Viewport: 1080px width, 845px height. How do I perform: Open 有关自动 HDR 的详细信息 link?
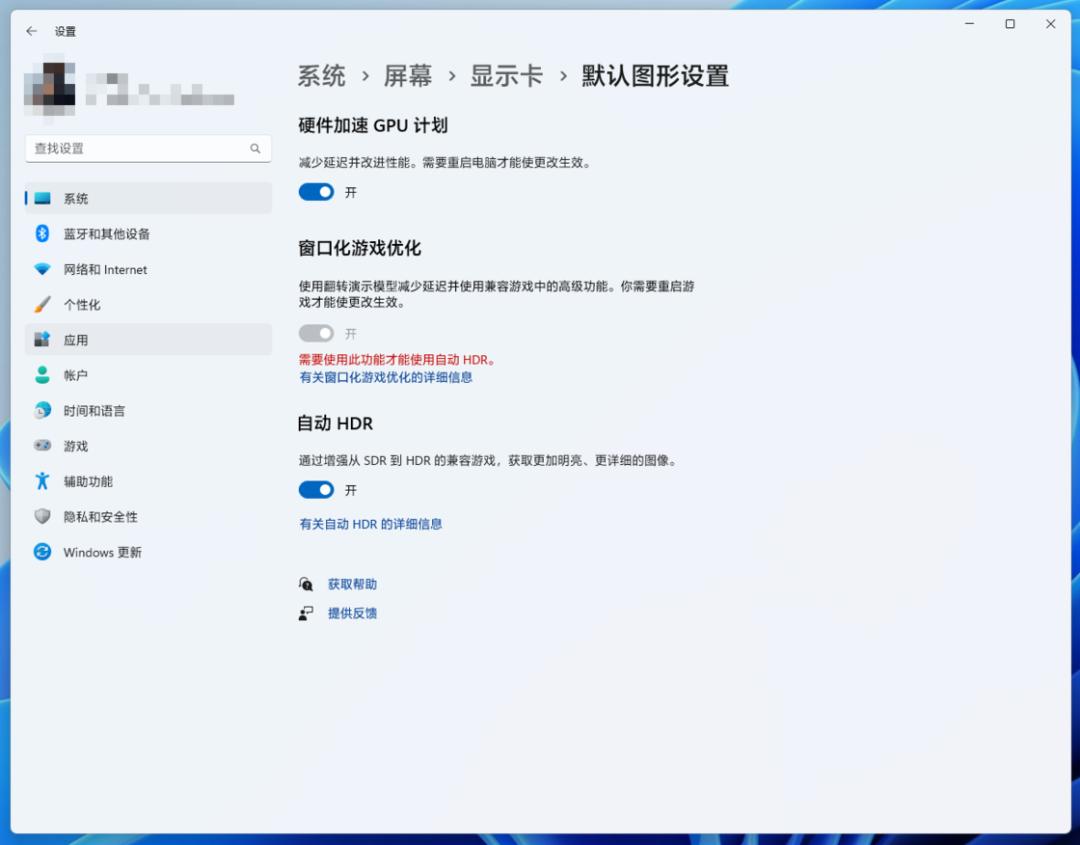371,524
